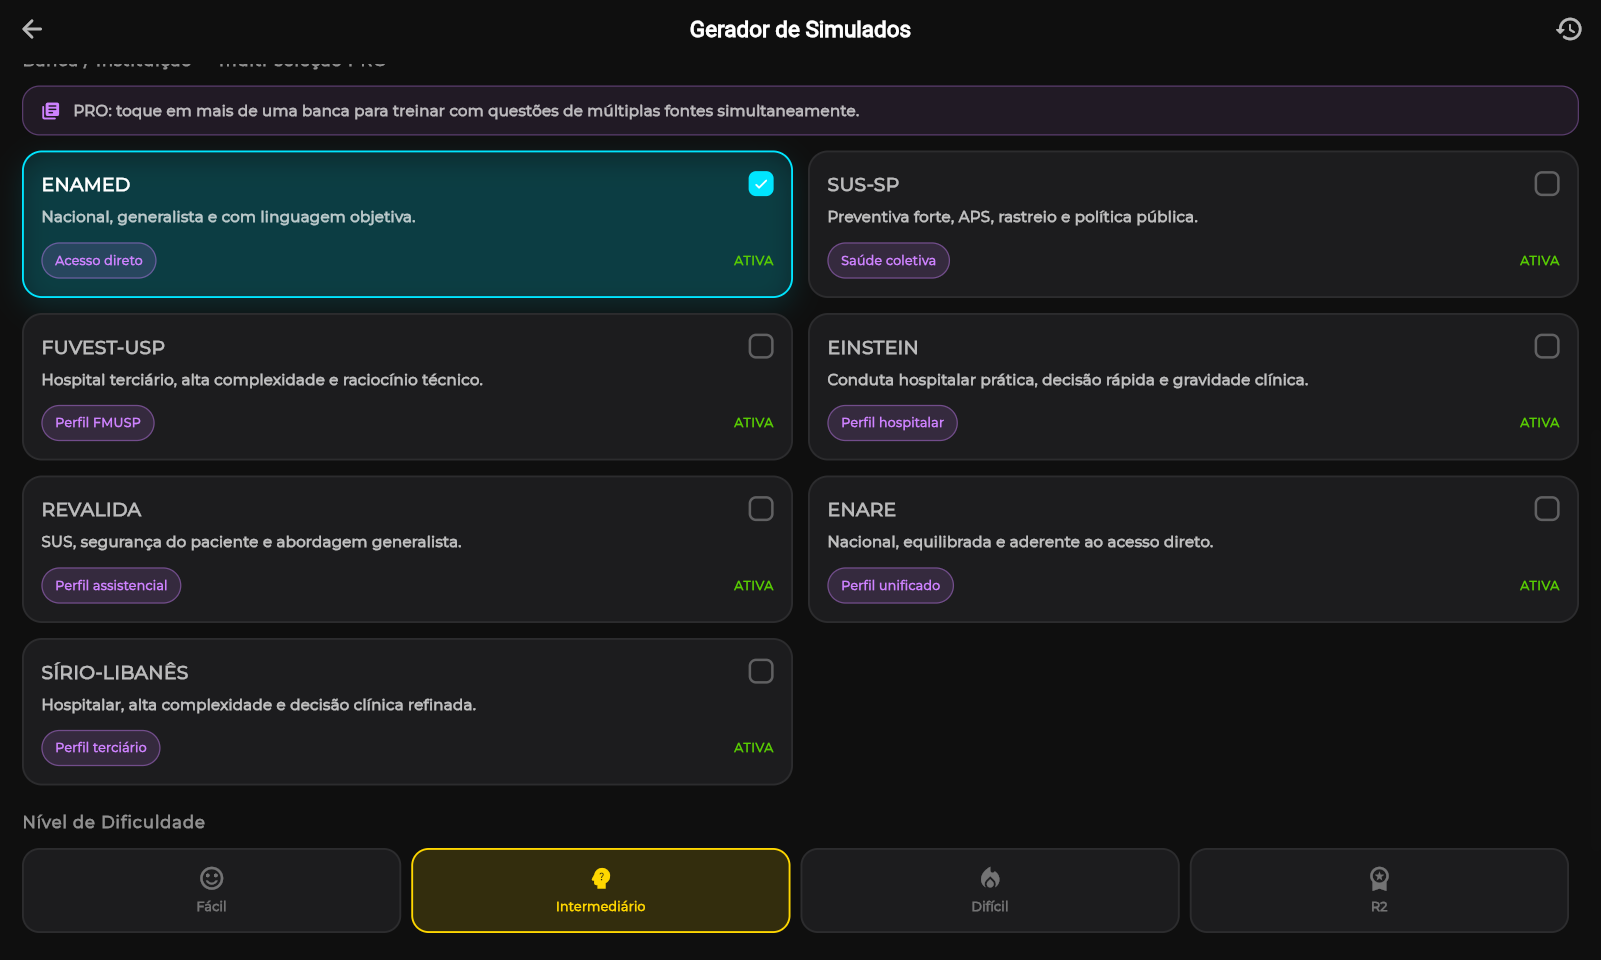Select the SÍRIO-LIBANÊS card title
The image size is (1601, 960).
(x=115, y=672)
